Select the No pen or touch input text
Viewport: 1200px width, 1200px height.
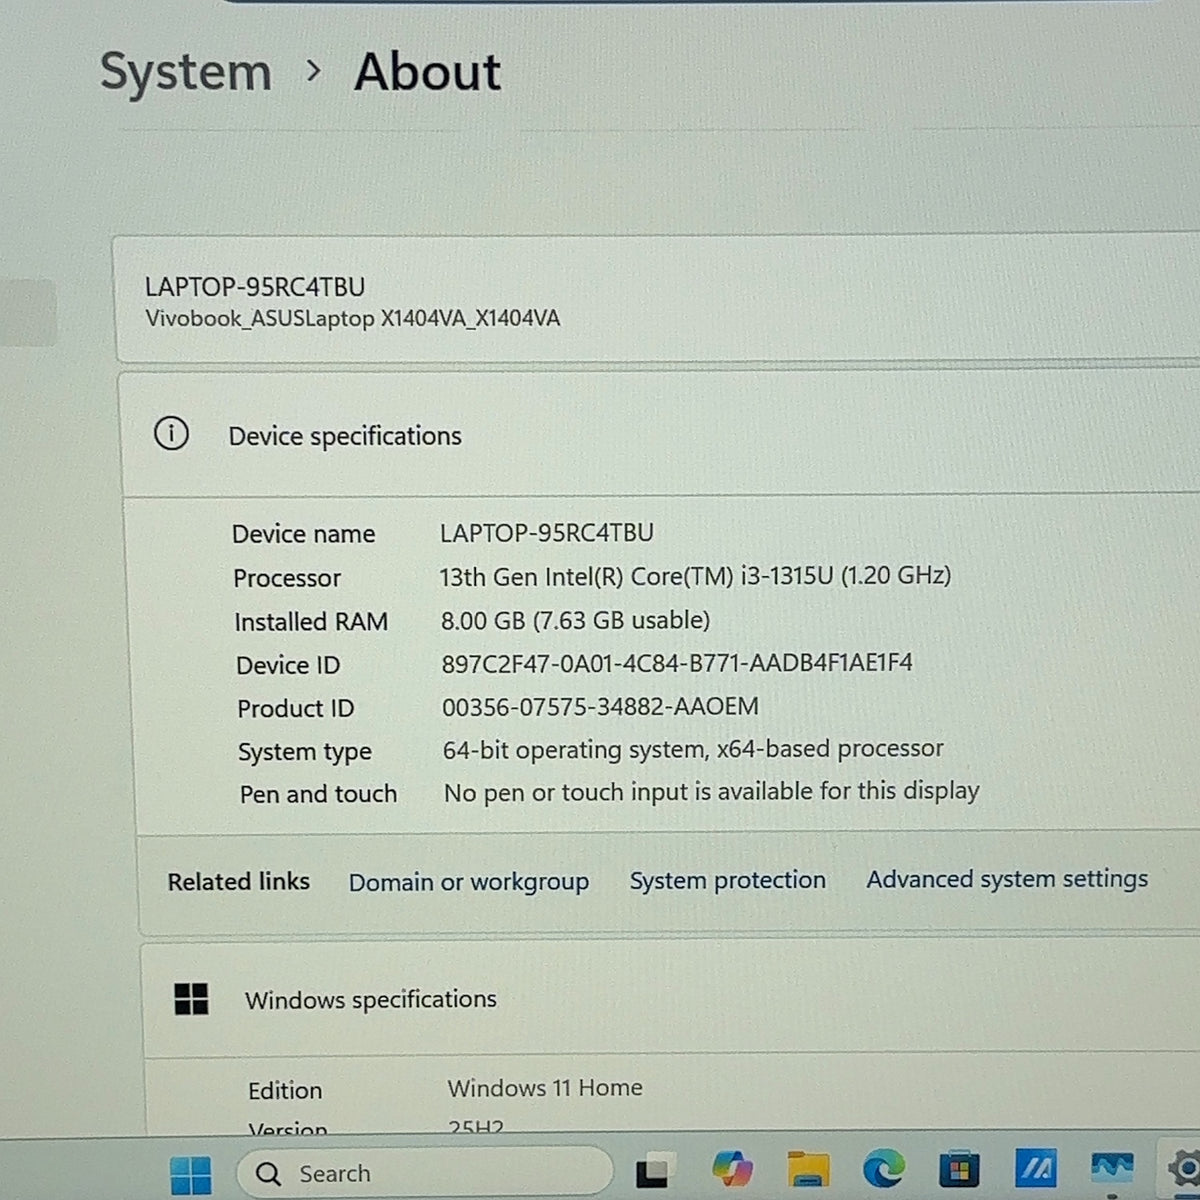pos(711,792)
